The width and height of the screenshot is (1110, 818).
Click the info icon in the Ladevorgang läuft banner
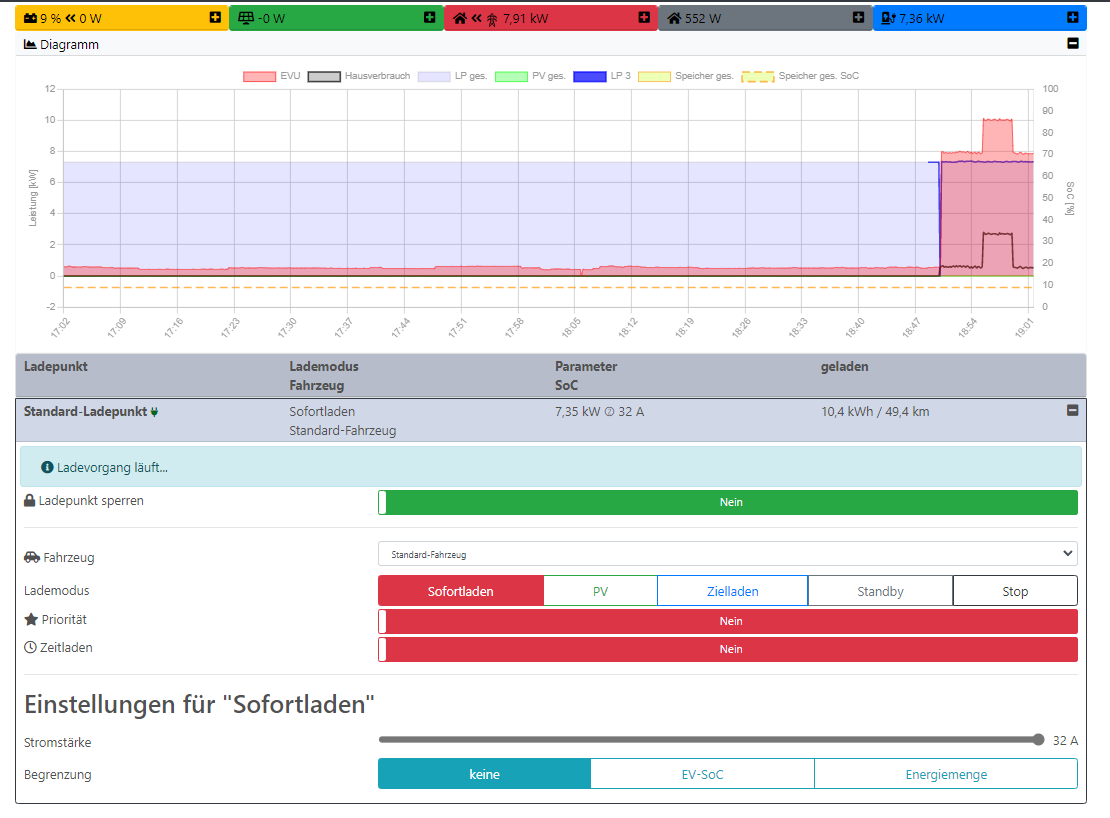click(x=47, y=467)
